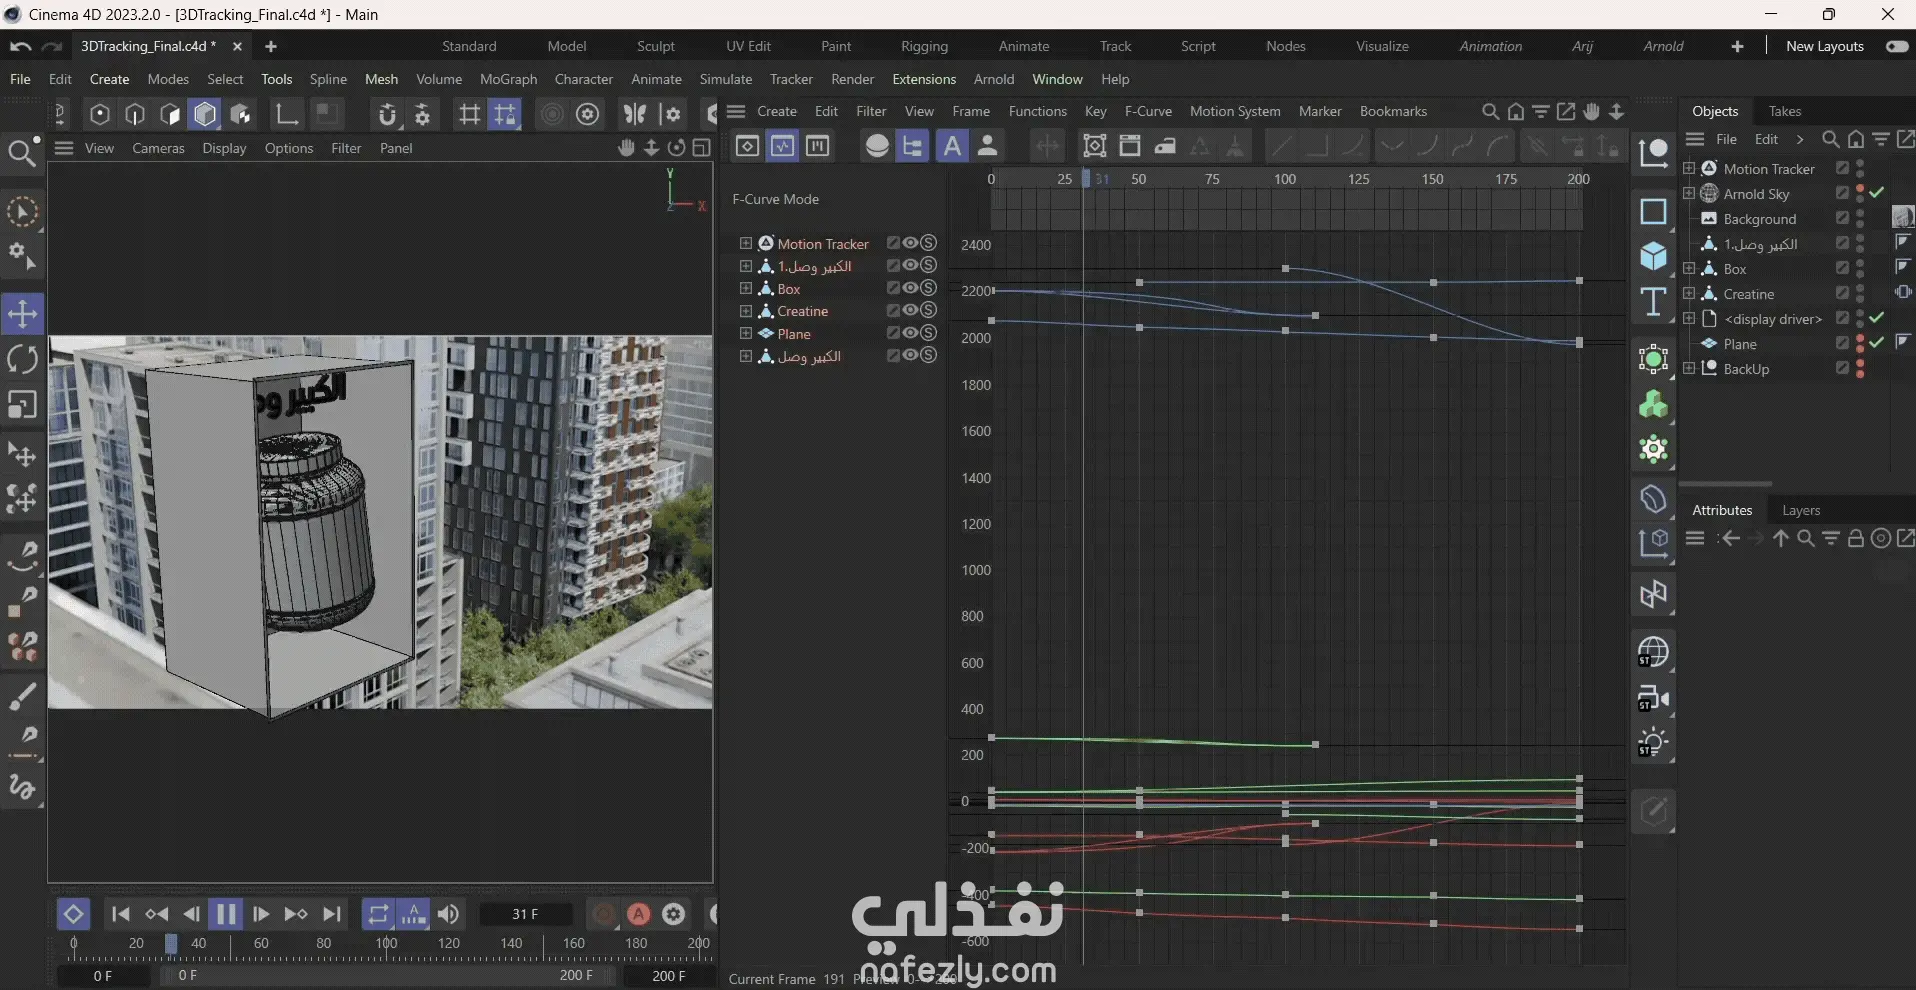Toggle the eye for the Box track
1916x990 pixels.
click(x=911, y=288)
